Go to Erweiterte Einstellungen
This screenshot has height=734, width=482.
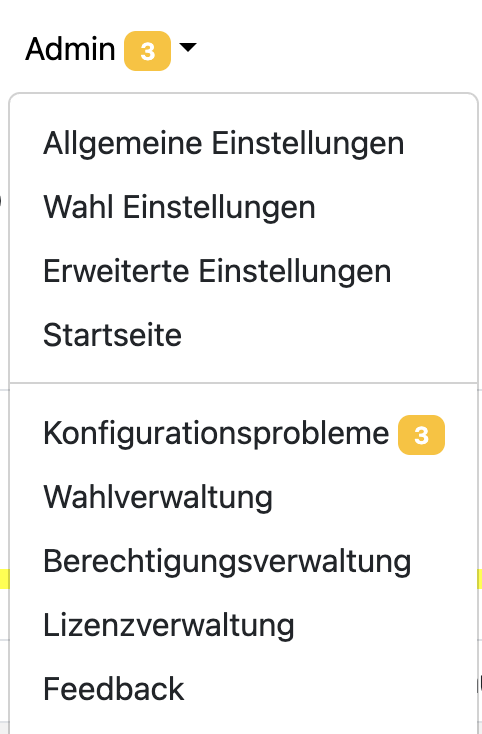243,271
